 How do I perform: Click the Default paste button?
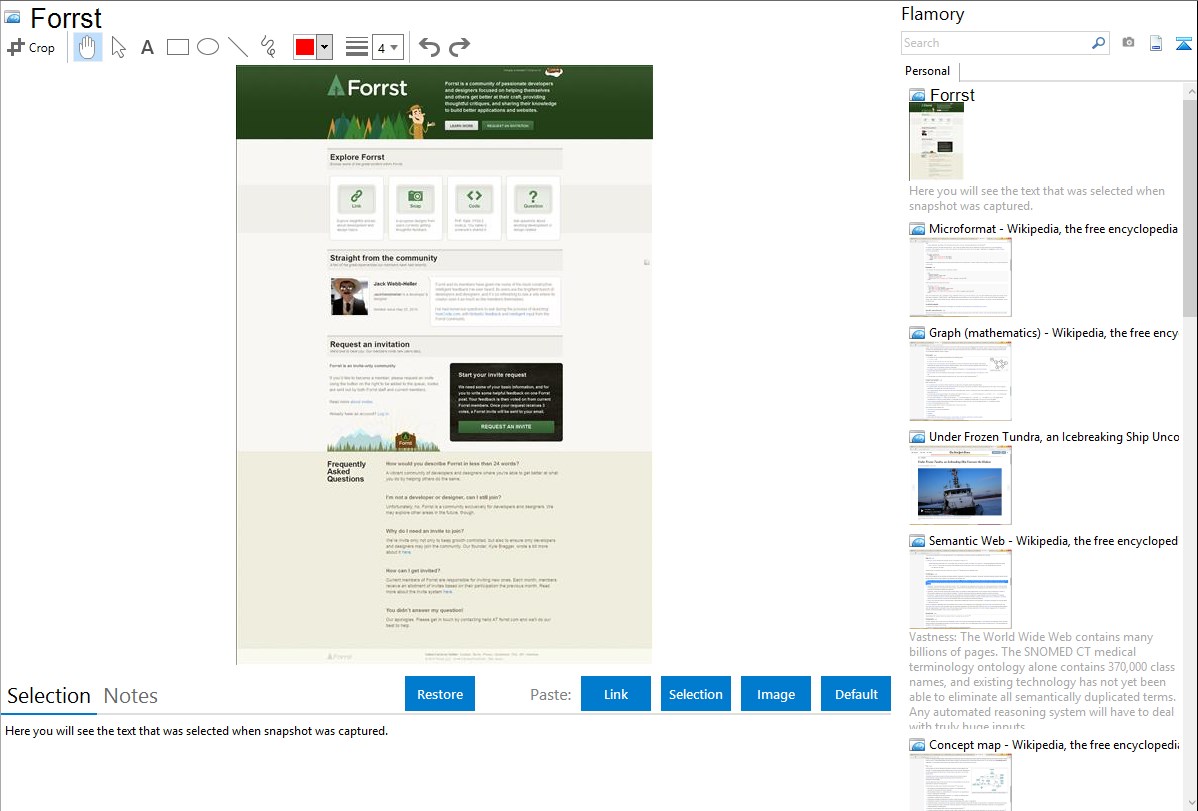pos(856,694)
